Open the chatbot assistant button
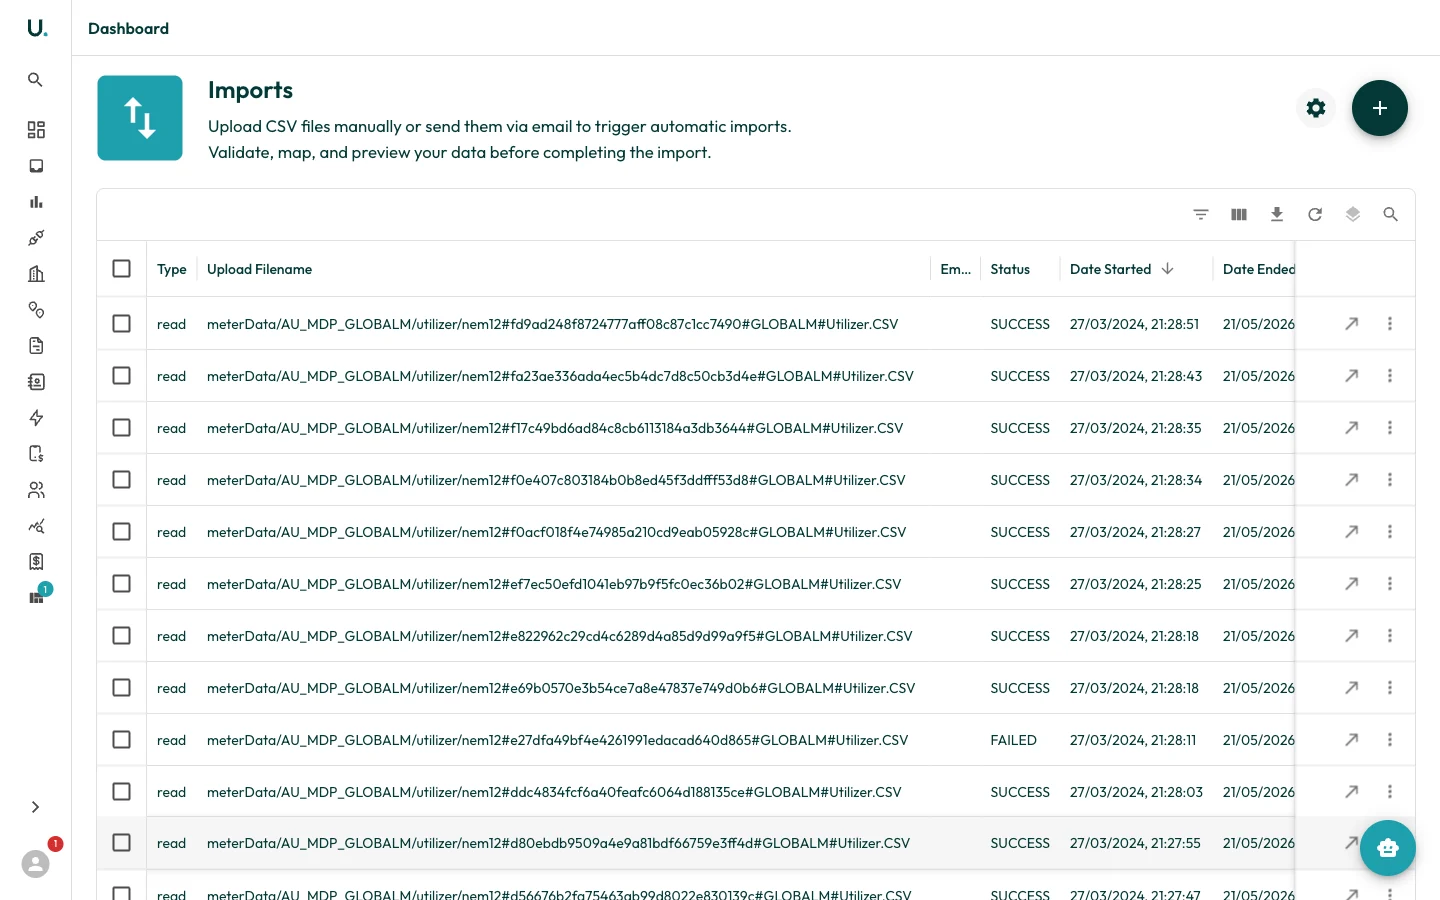Screen dimensions: 1440x900 [x=1388, y=848]
